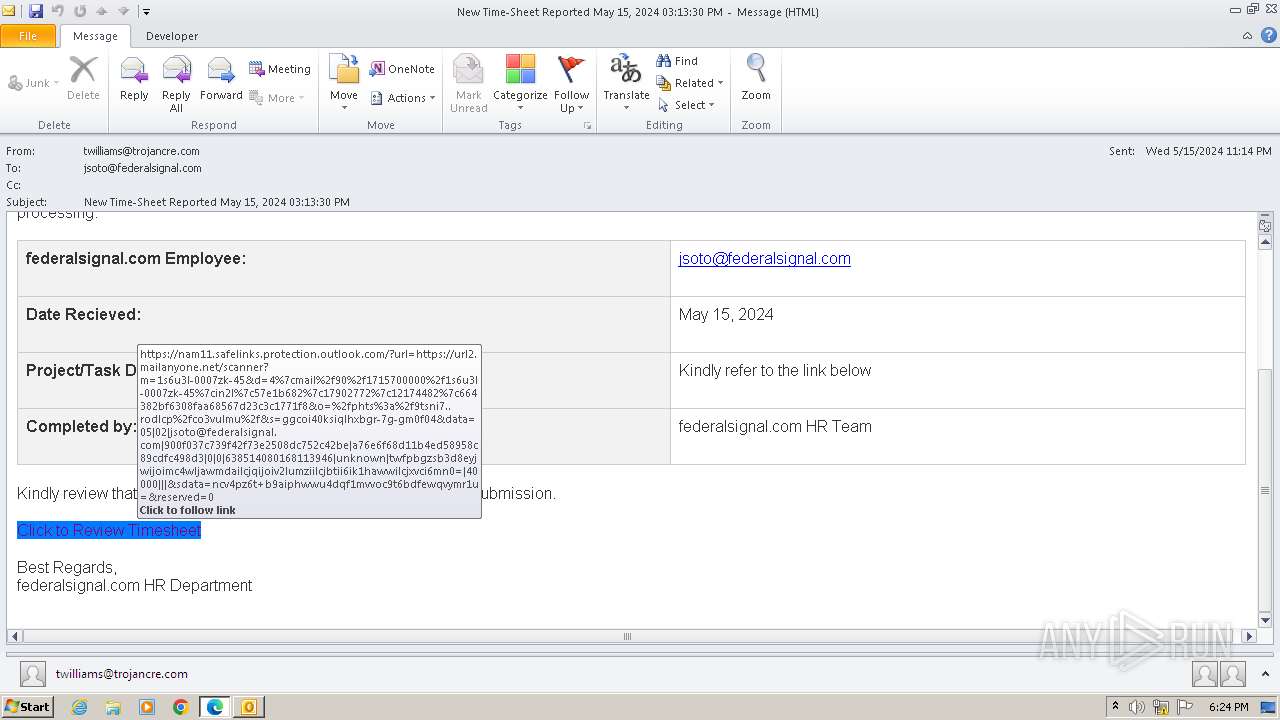Click the horizontal scrollbar right arrow
This screenshot has width=1280, height=720.
coord(1249,636)
